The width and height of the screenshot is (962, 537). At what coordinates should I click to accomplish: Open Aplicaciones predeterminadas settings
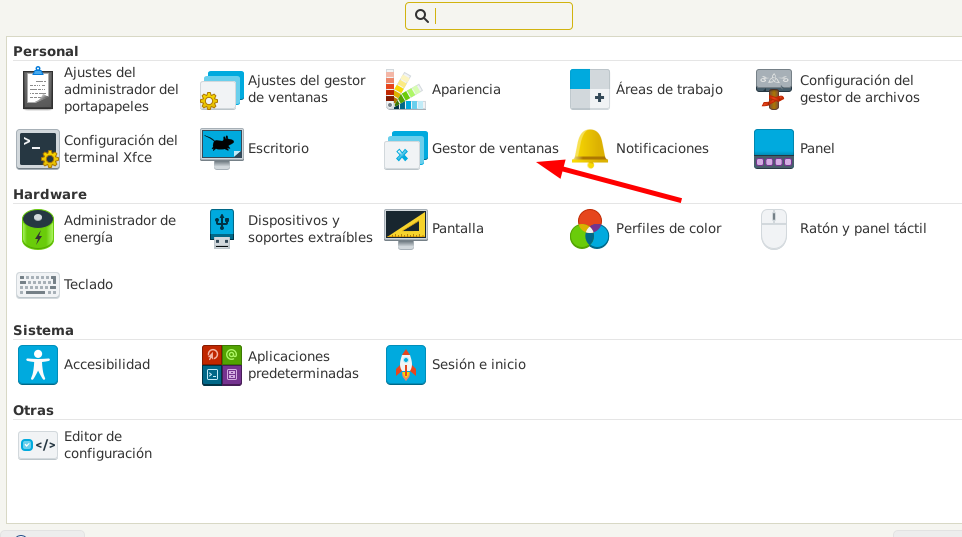click(x=221, y=365)
